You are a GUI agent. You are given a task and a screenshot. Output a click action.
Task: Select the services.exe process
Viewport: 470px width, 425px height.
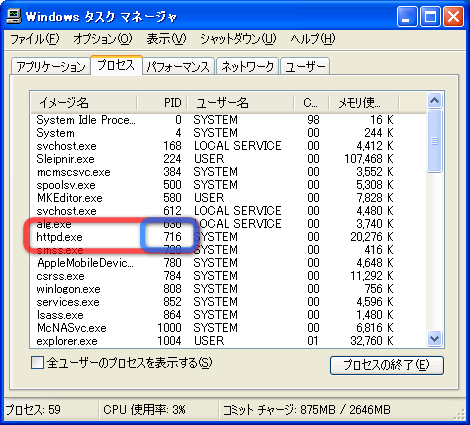pos(228,302)
